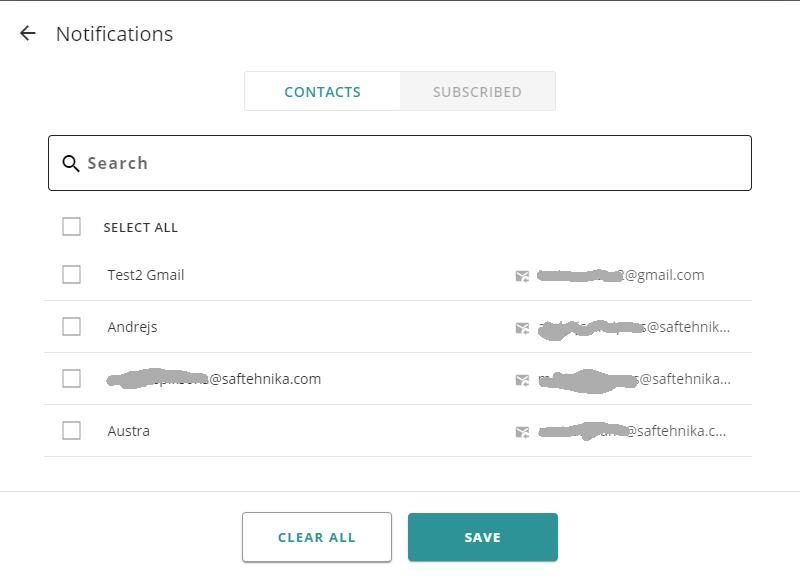This screenshot has width=800, height=581.
Task: Open the Contacts tab
Action: [322, 91]
